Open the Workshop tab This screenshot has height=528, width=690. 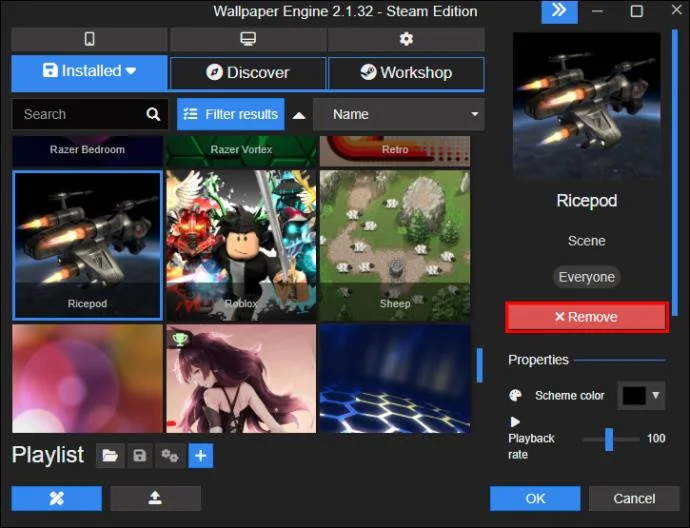406,73
